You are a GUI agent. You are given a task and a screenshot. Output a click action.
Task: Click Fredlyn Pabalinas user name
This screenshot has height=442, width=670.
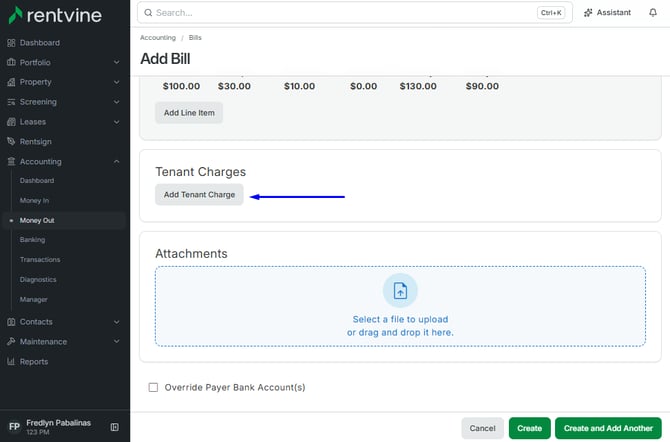coord(59,423)
